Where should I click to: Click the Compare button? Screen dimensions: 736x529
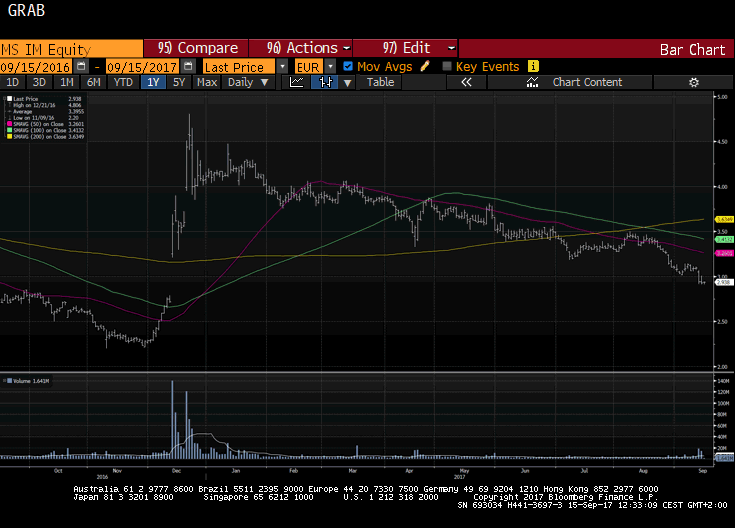pos(198,48)
